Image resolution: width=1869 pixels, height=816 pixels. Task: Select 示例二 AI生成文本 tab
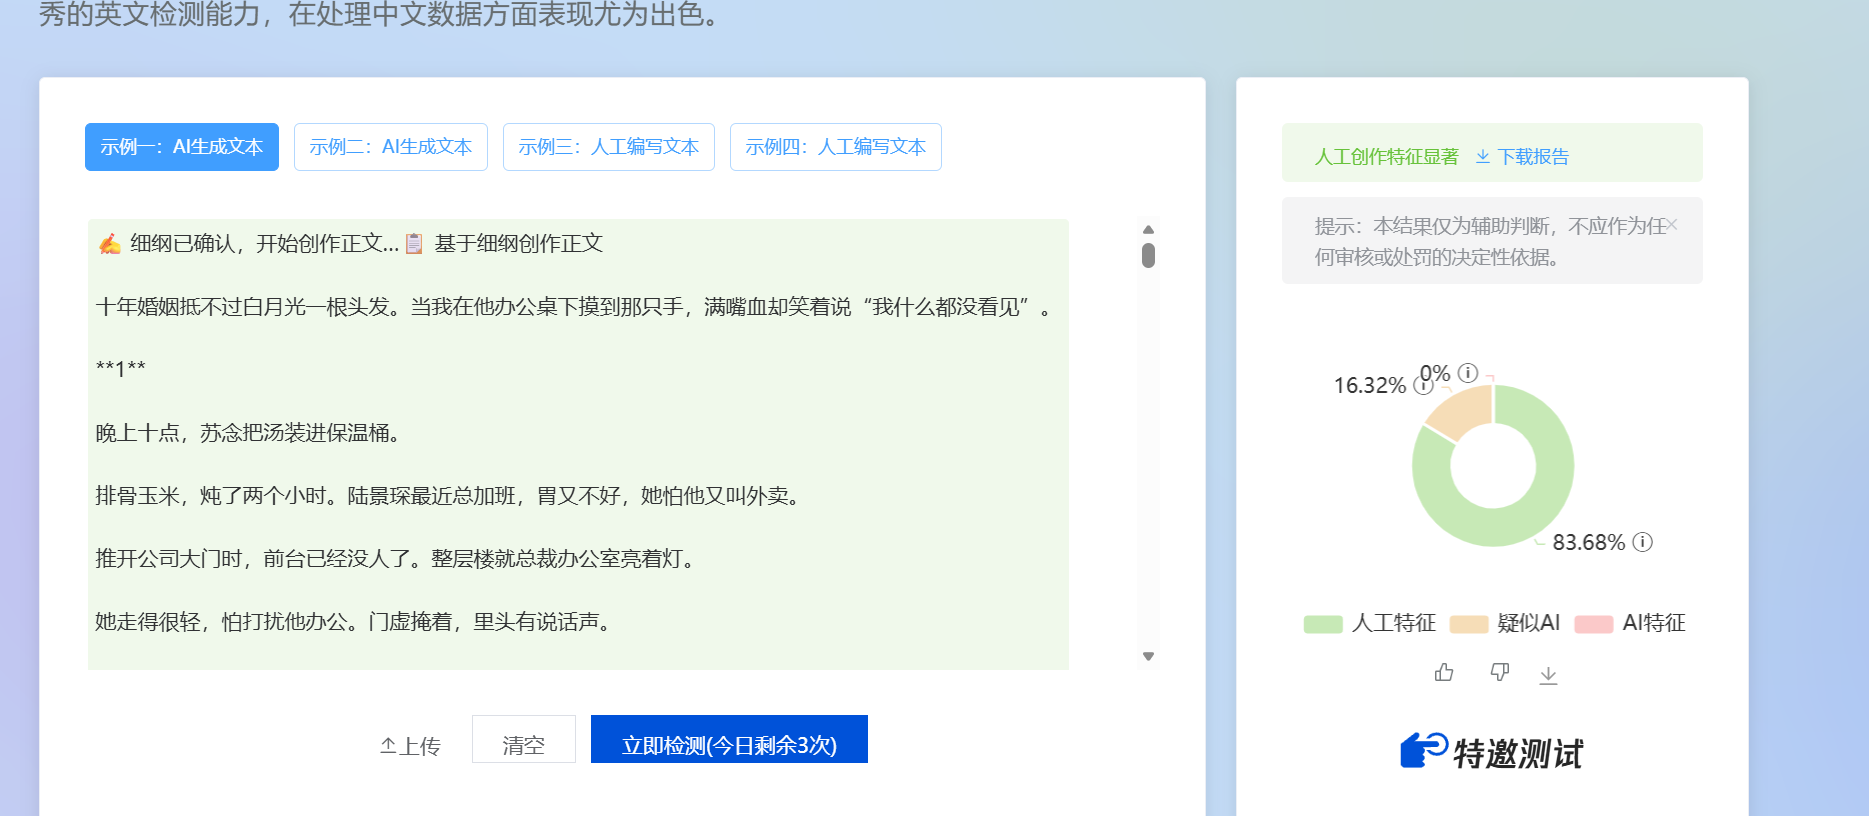coord(391,147)
